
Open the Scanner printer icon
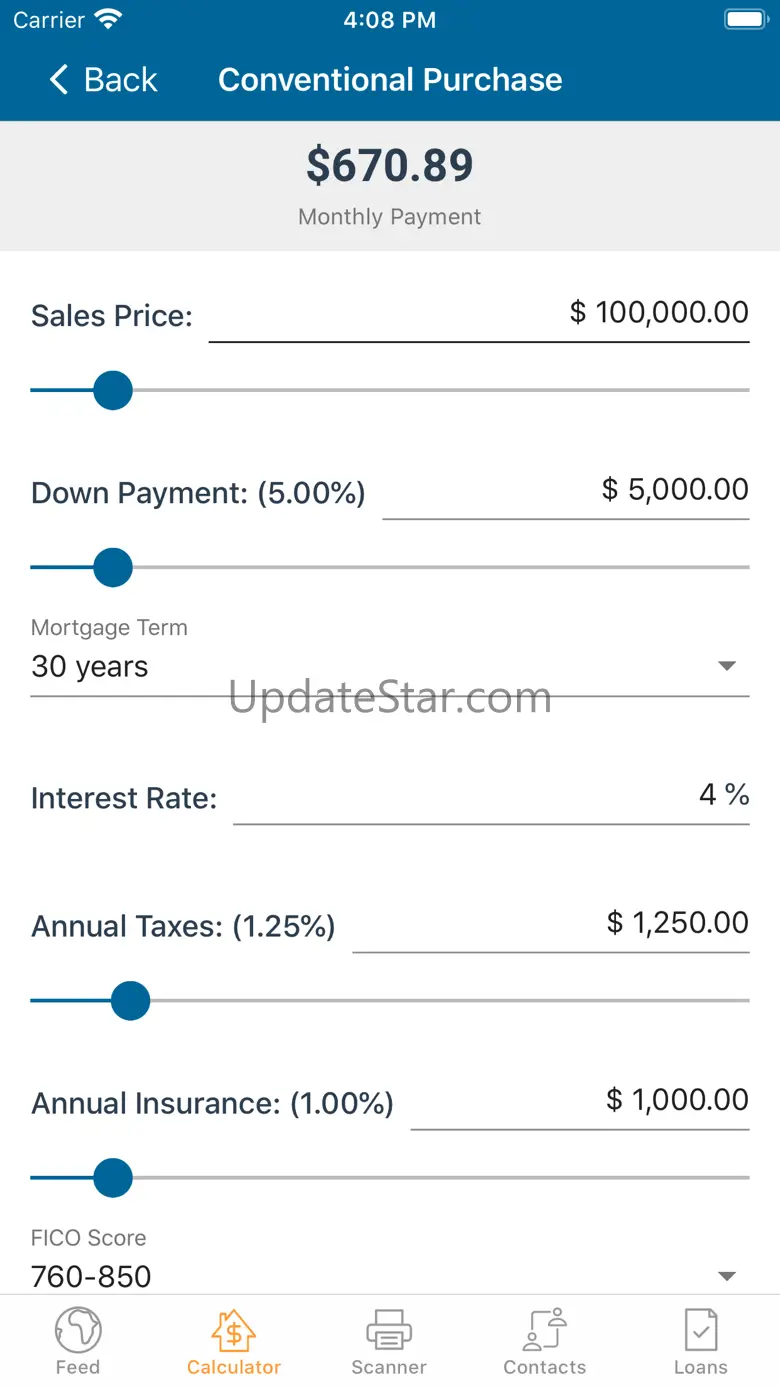tap(389, 1331)
